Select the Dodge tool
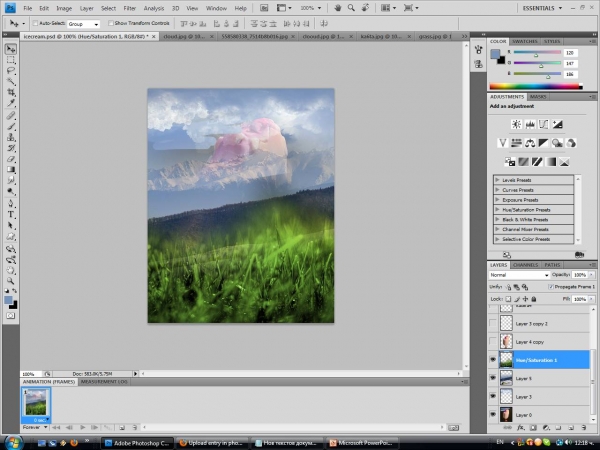The image size is (600, 450). 11,191
